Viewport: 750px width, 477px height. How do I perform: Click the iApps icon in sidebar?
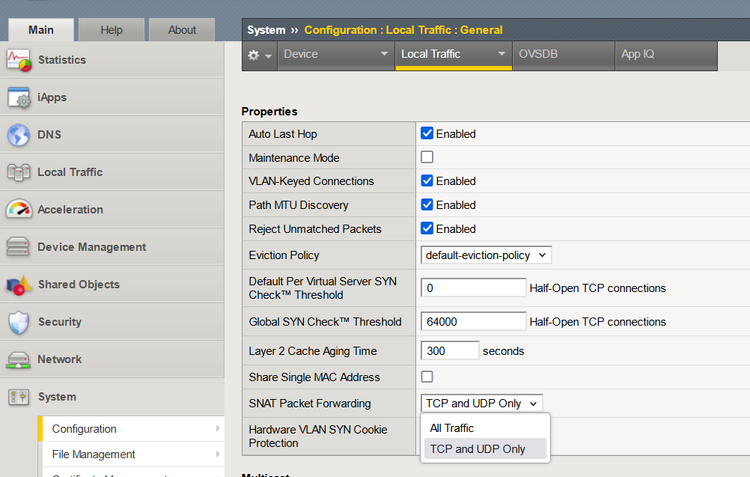[x=19, y=98]
